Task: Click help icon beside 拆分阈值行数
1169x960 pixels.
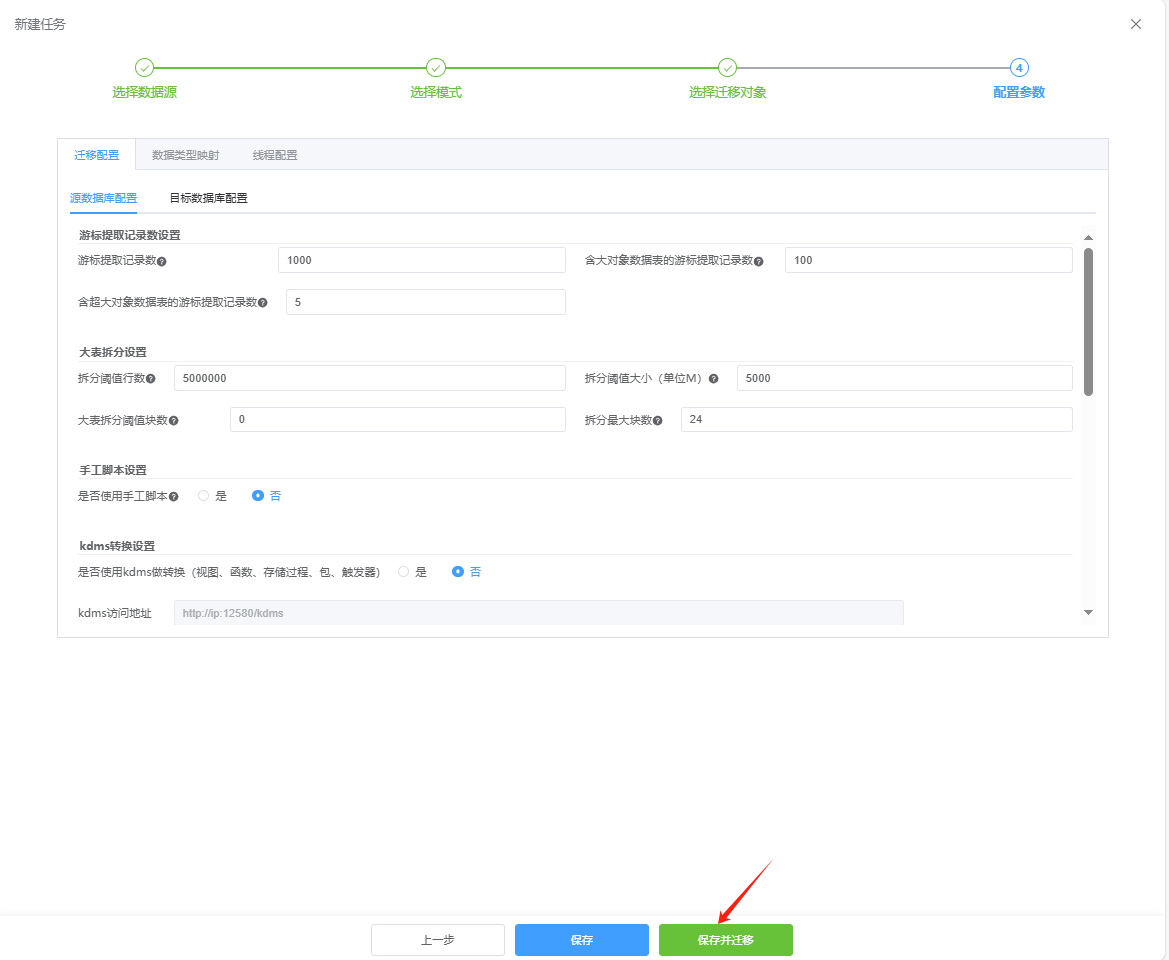Action: click(151, 379)
